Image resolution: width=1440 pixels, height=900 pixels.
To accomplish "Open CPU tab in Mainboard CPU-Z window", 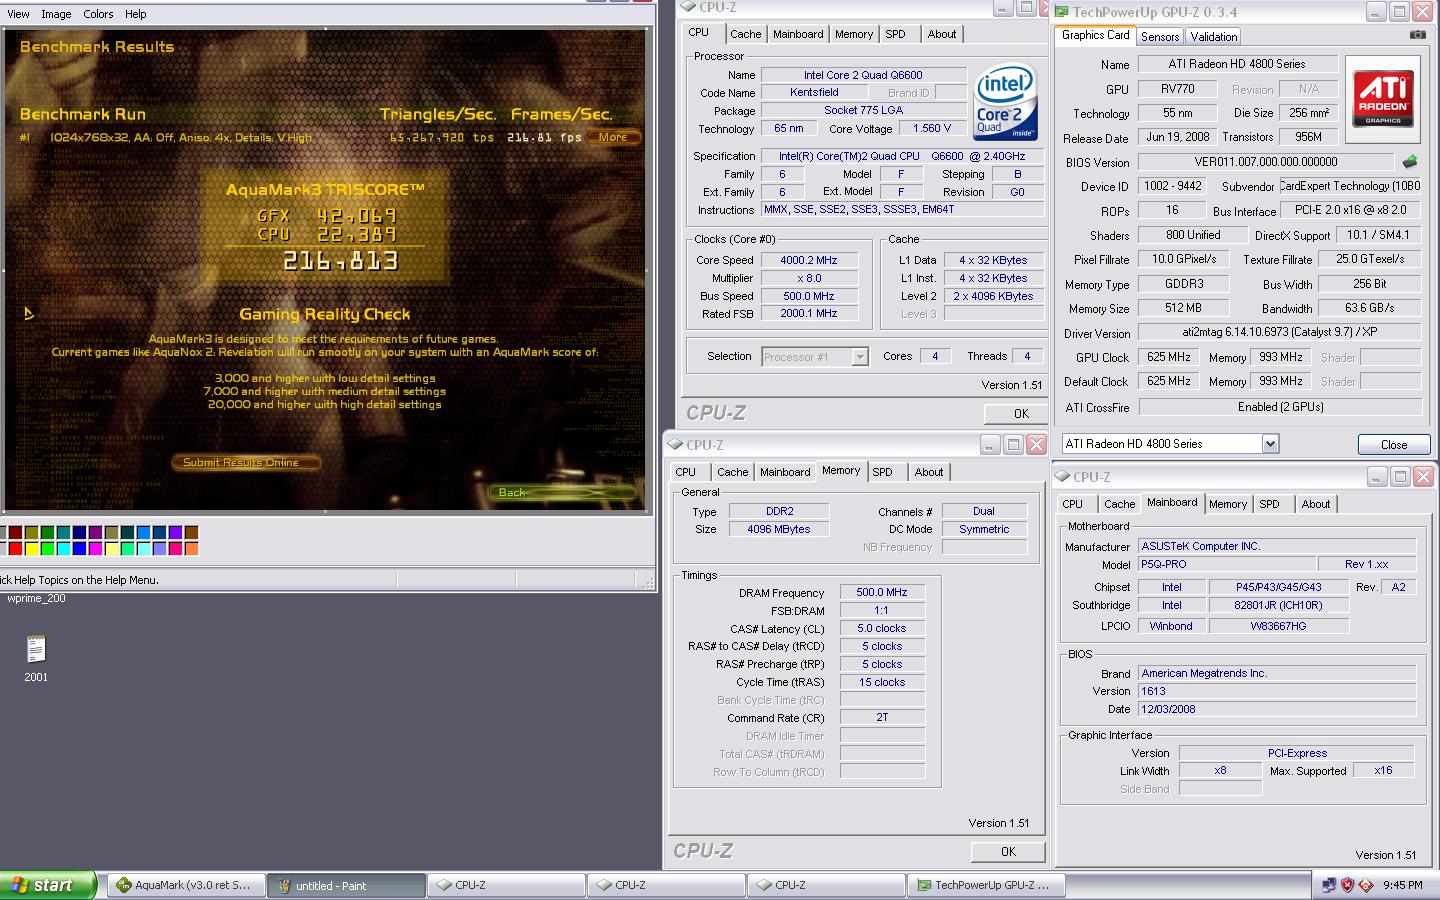I will click(x=1073, y=504).
